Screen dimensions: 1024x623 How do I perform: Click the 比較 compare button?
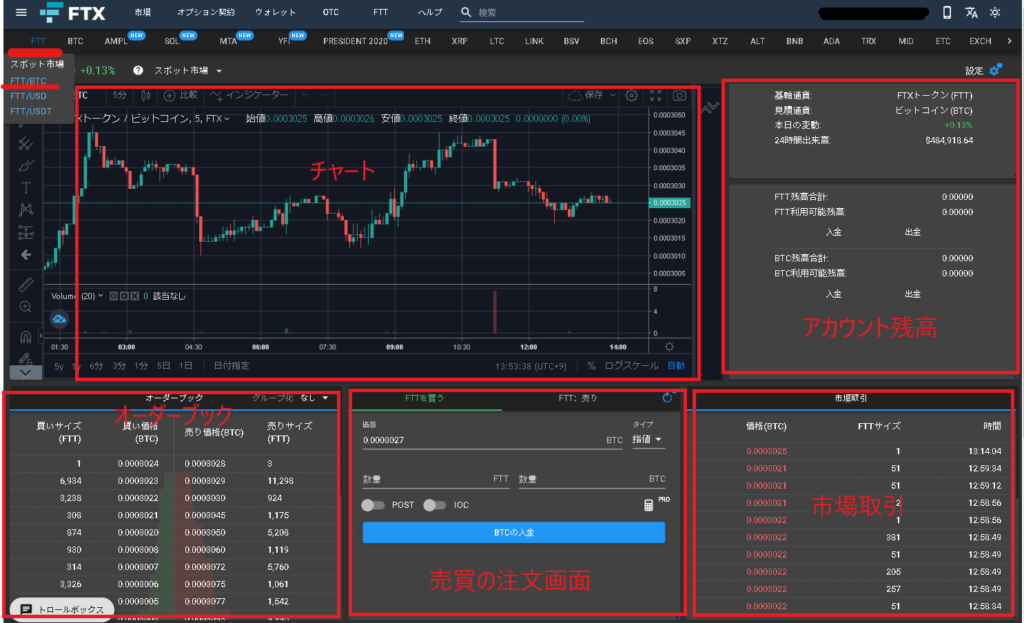180,95
